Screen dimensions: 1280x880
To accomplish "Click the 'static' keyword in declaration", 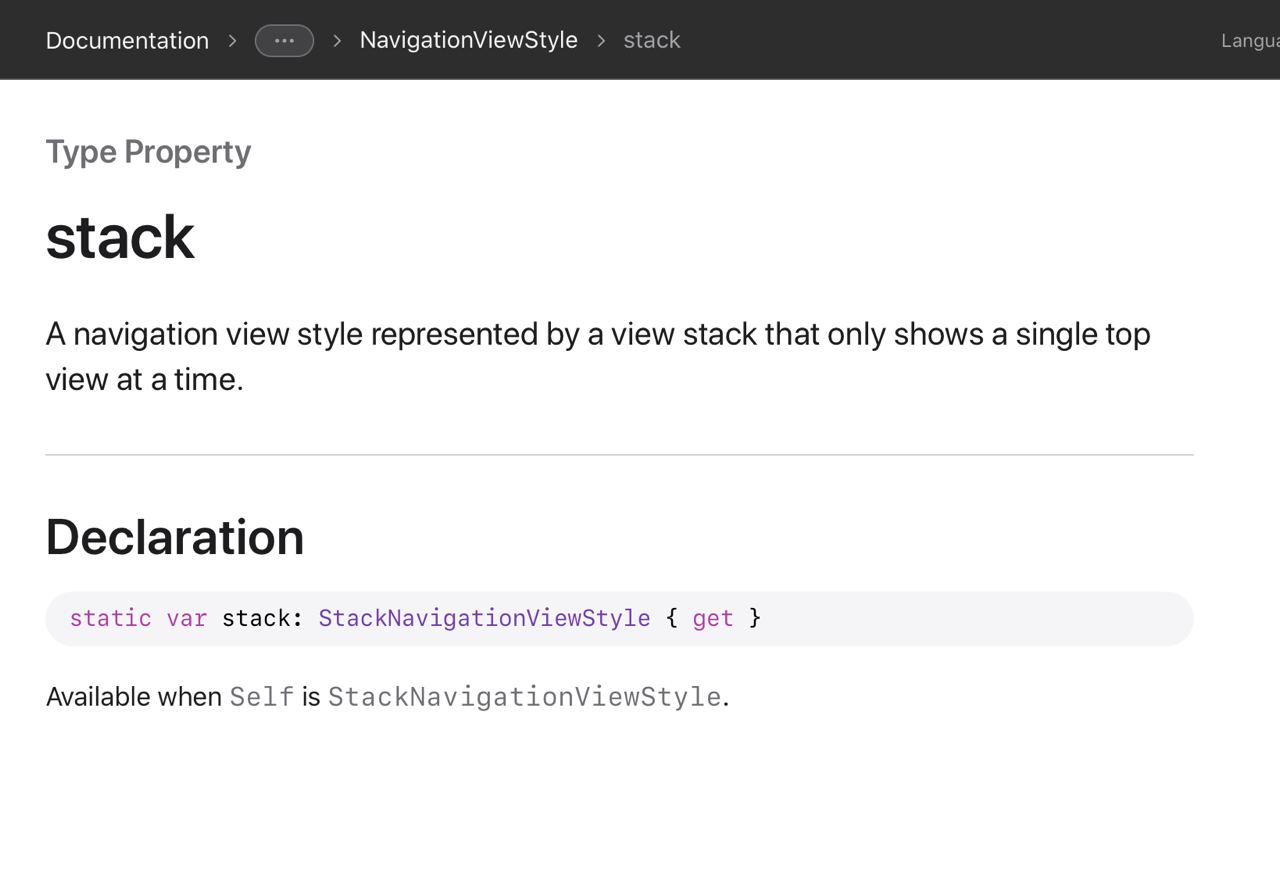I will 110,618.
